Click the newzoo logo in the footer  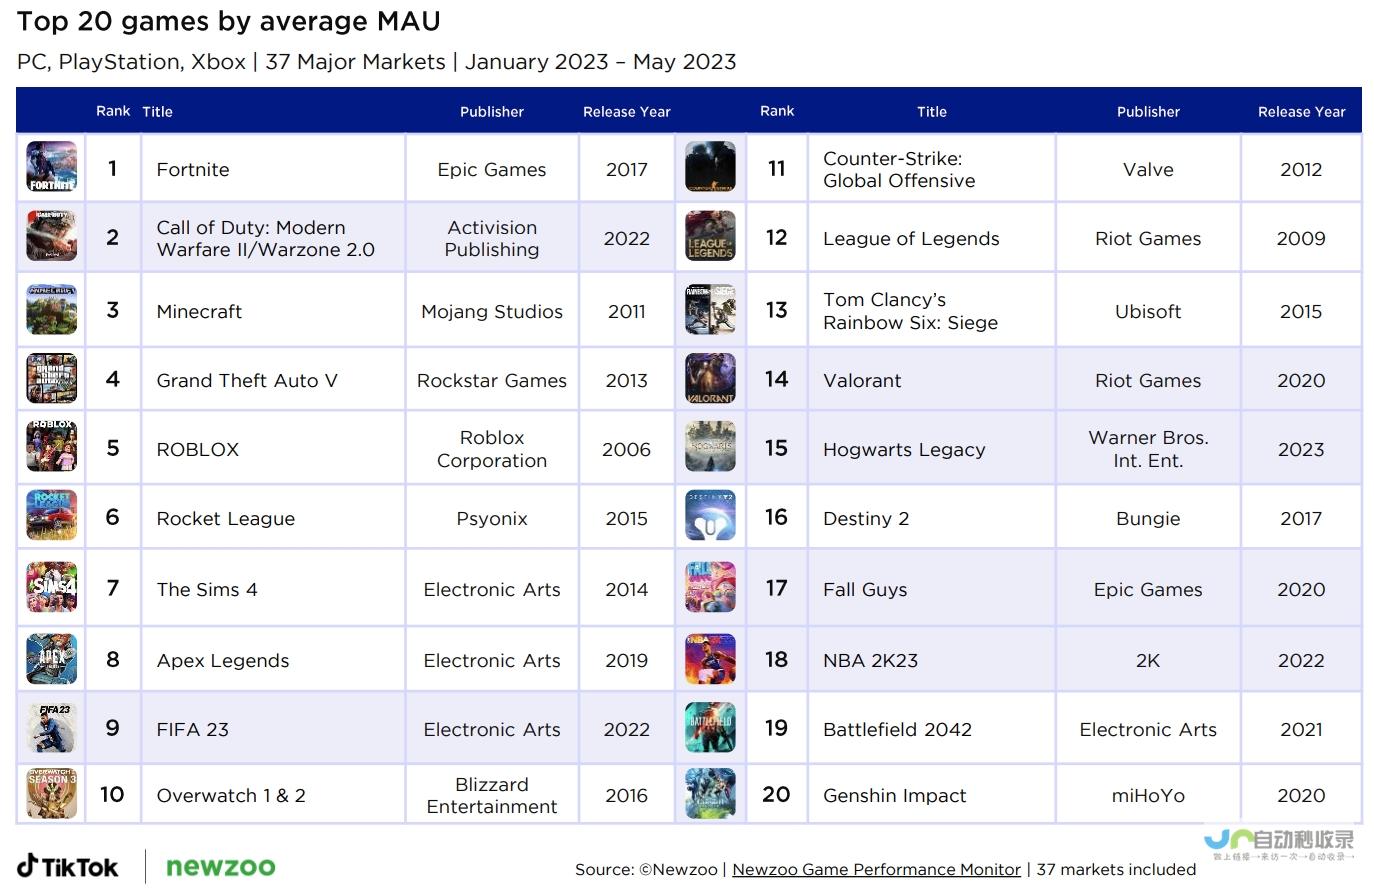click(220, 867)
